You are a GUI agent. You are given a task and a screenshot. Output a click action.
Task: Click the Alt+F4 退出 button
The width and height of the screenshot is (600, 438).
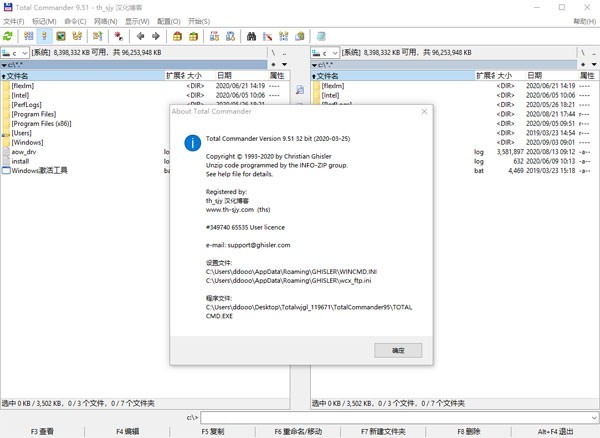click(555, 431)
